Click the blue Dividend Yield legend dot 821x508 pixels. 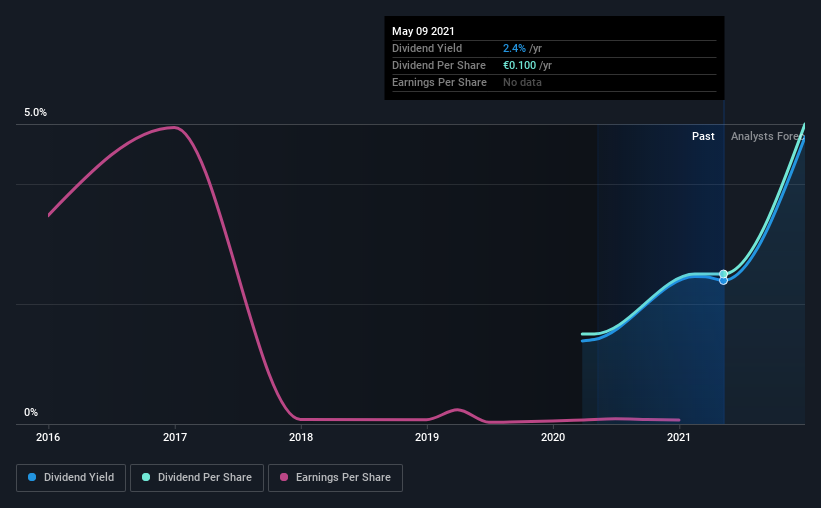click(32, 477)
